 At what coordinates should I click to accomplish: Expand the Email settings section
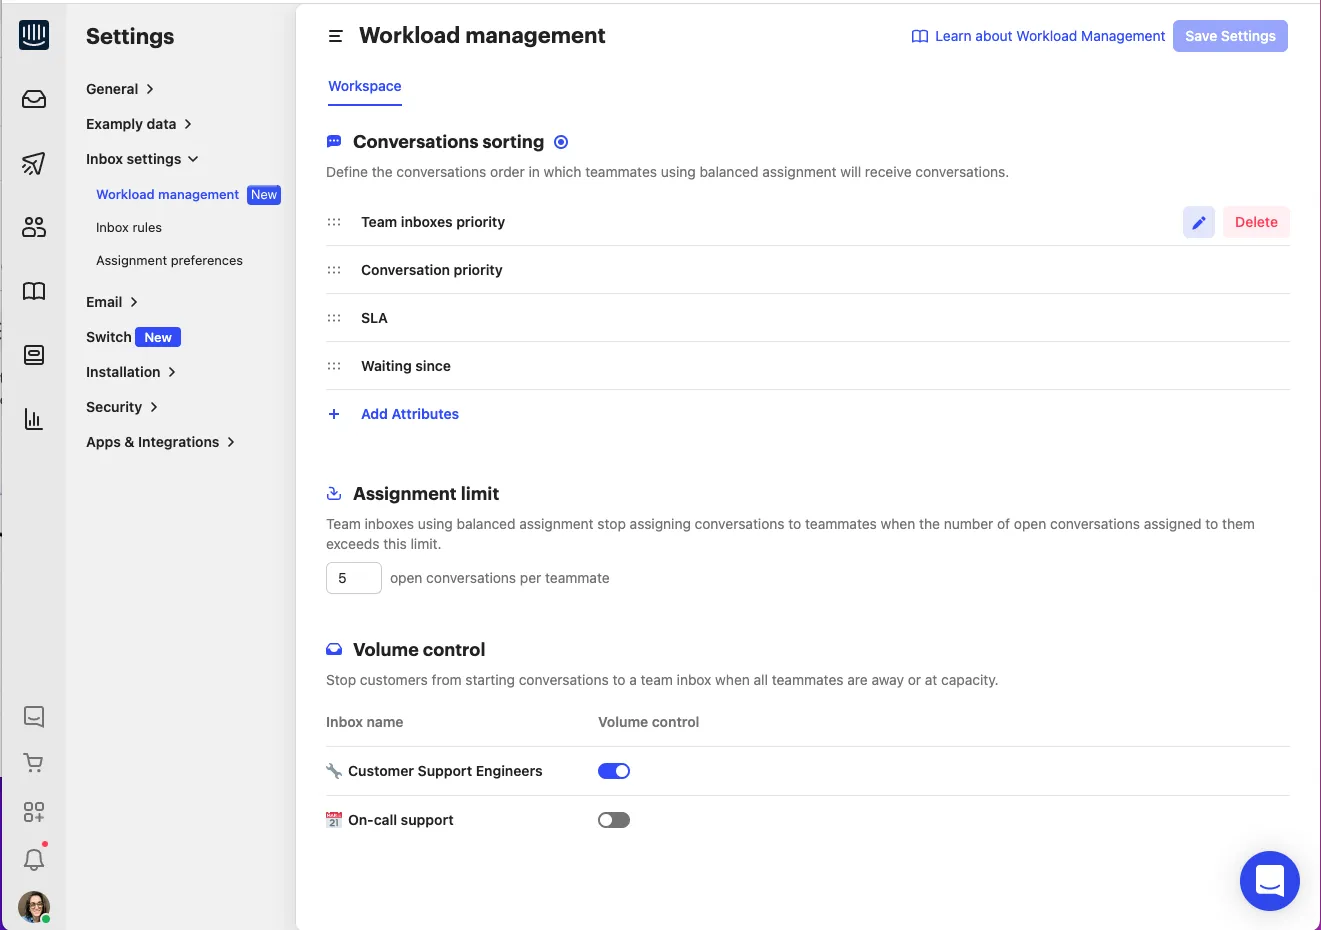point(112,302)
